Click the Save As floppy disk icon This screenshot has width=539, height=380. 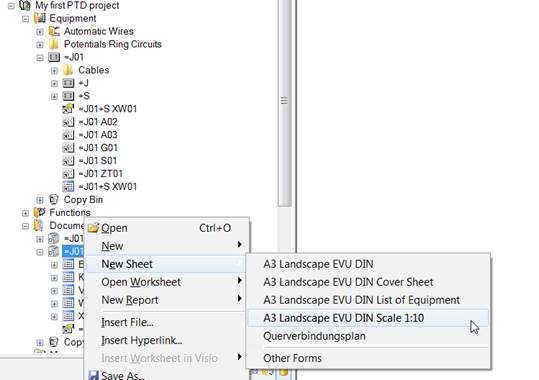pos(93,375)
